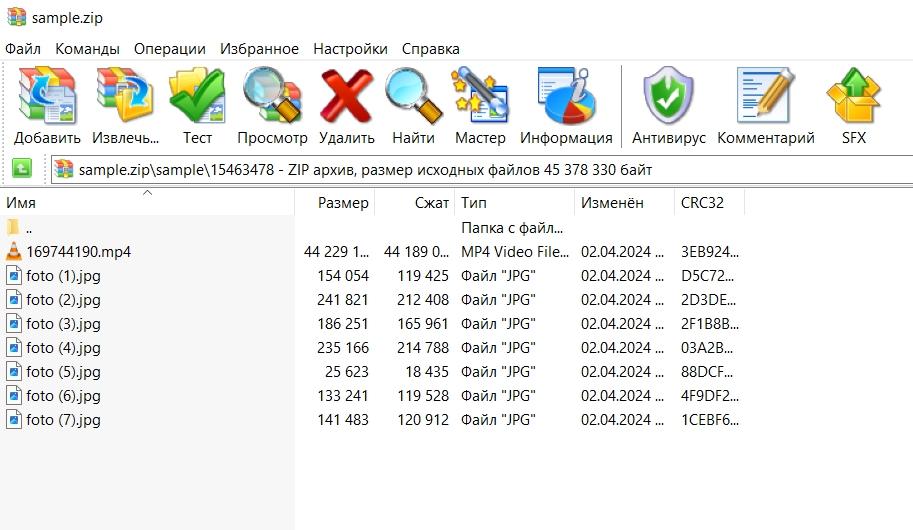The image size is (913, 530).
Task: Click the Удалить (Delete) red X icon
Action: click(346, 97)
